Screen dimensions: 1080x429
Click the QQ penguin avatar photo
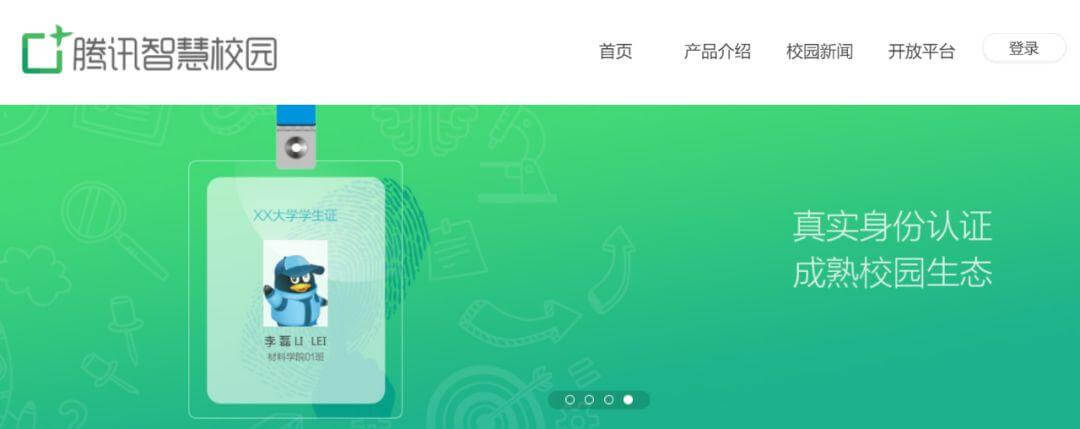pos(295,284)
